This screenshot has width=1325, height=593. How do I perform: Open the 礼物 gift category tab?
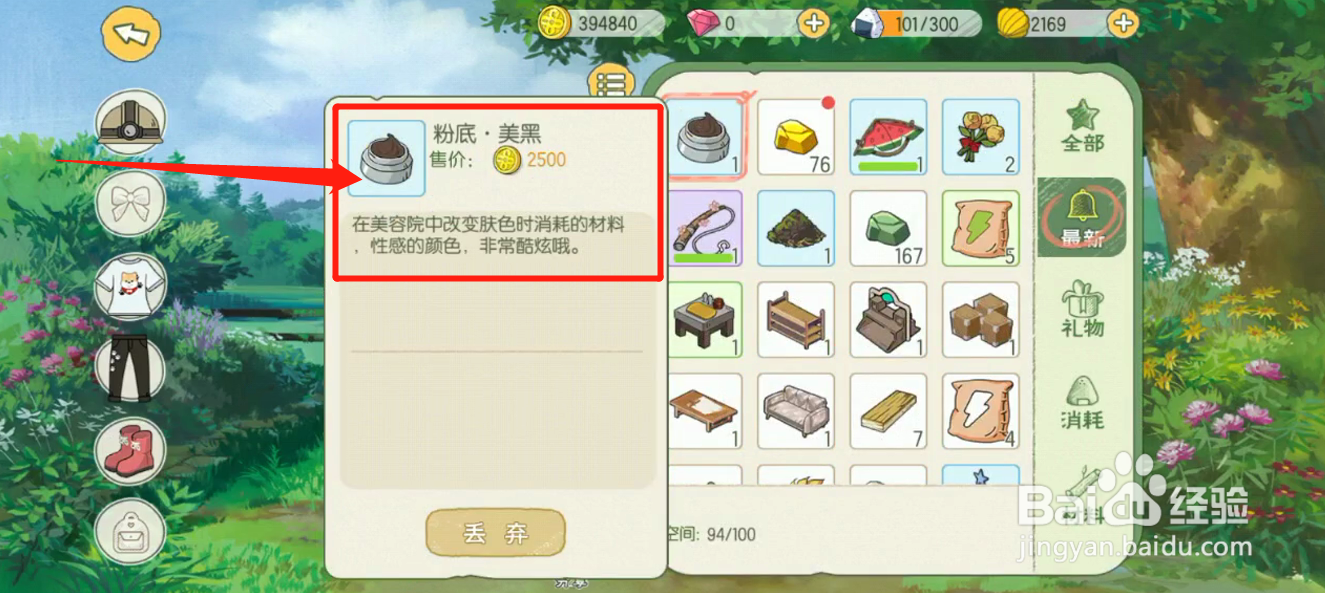coord(1082,309)
